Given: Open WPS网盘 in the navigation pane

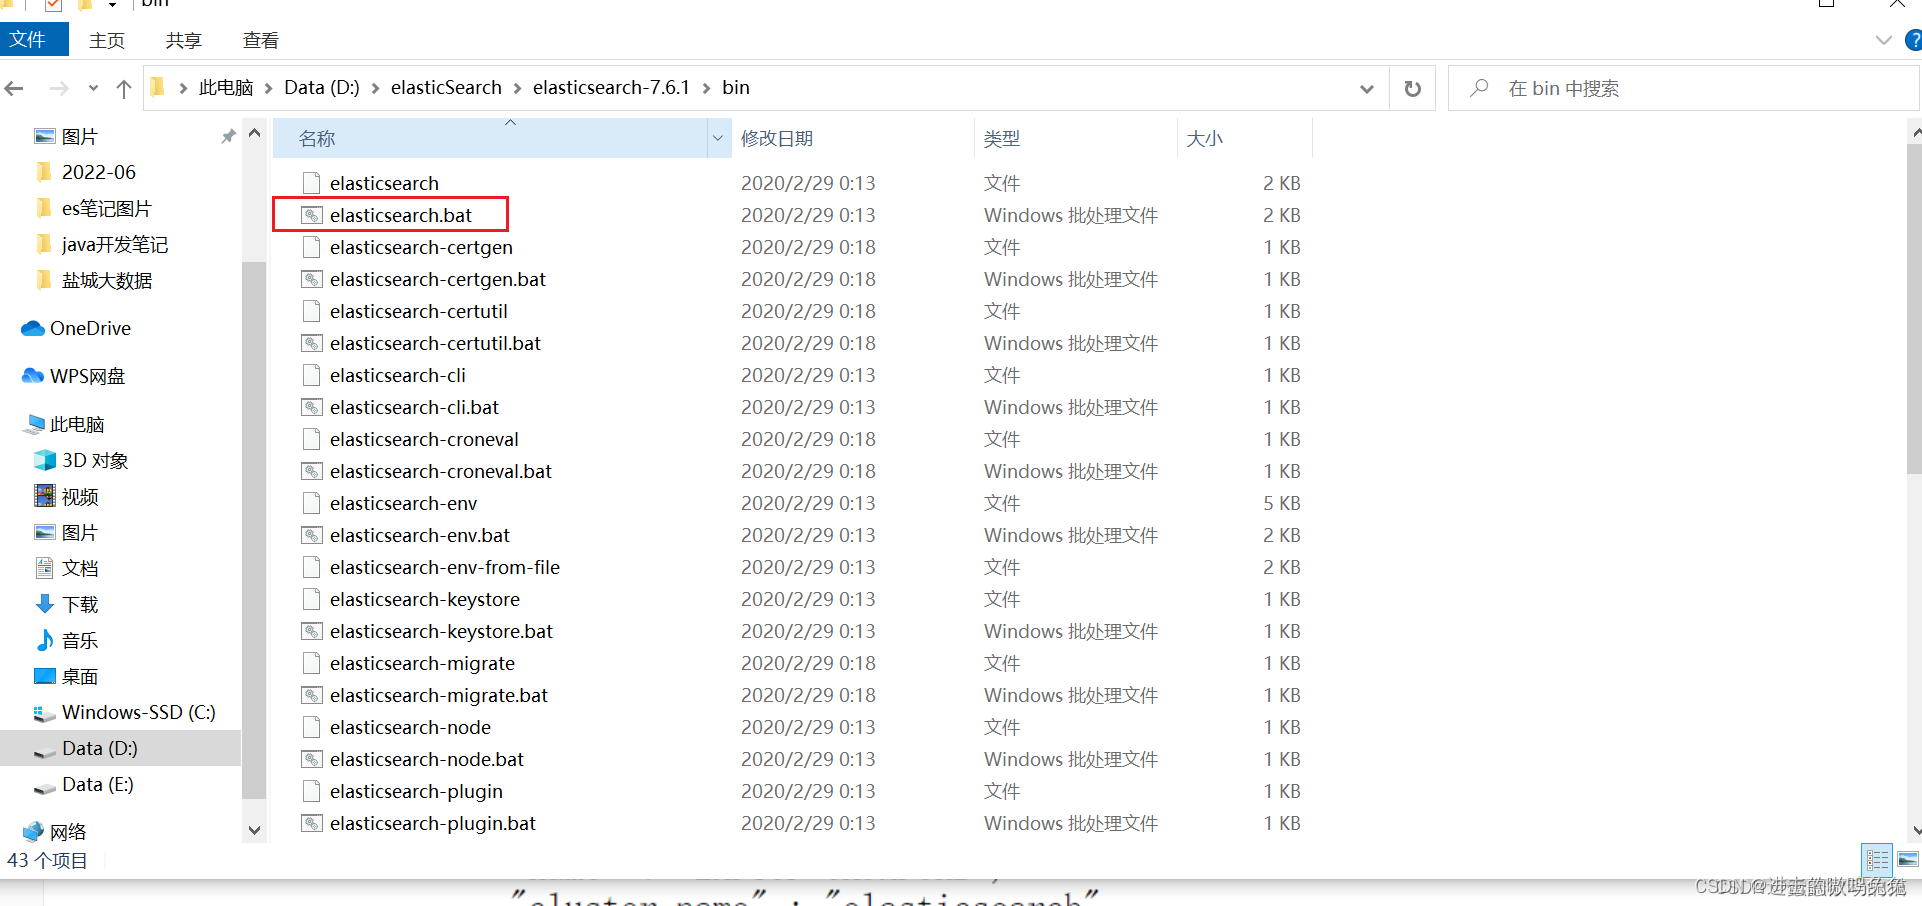Looking at the screenshot, I should [x=87, y=376].
